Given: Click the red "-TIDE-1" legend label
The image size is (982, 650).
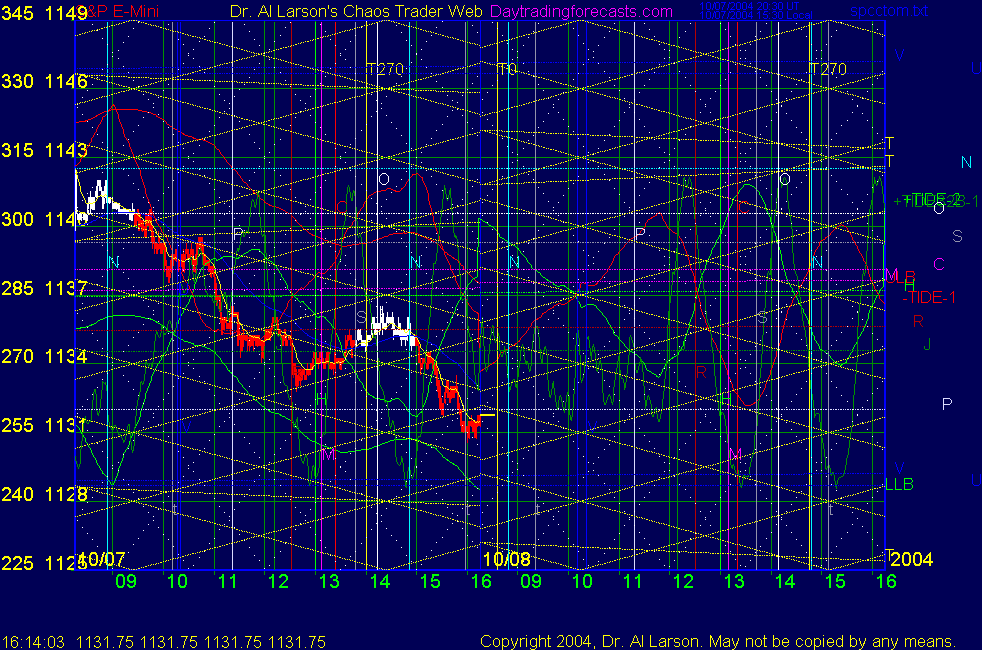Looking at the screenshot, I should [929, 297].
